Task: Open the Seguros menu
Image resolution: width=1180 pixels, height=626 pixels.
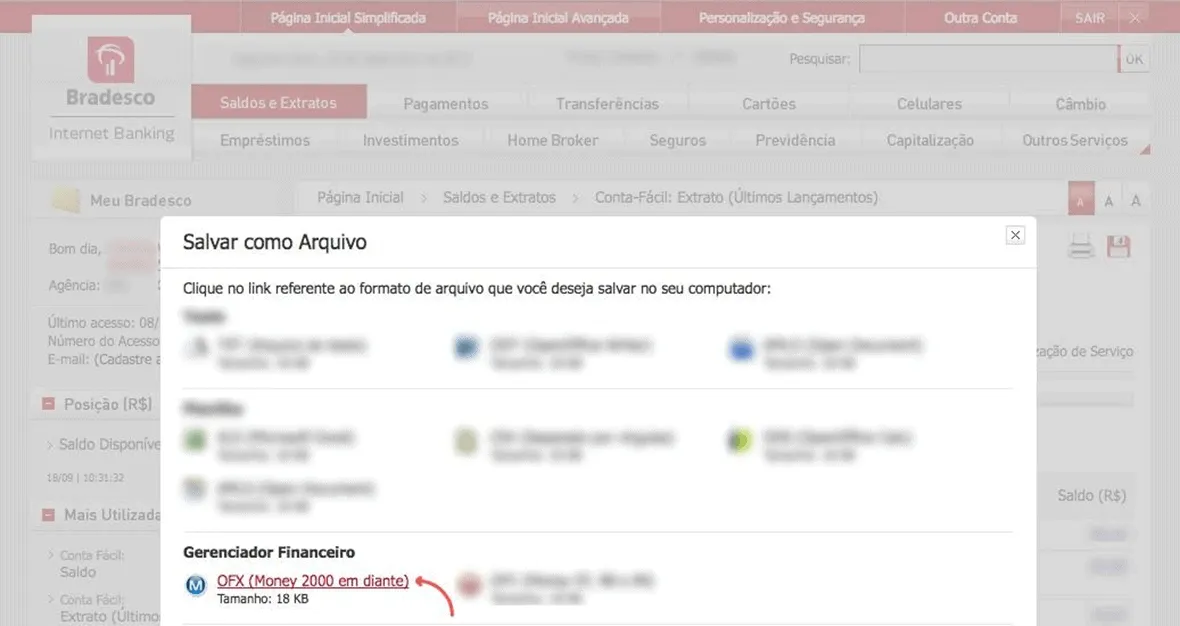Action: [677, 140]
